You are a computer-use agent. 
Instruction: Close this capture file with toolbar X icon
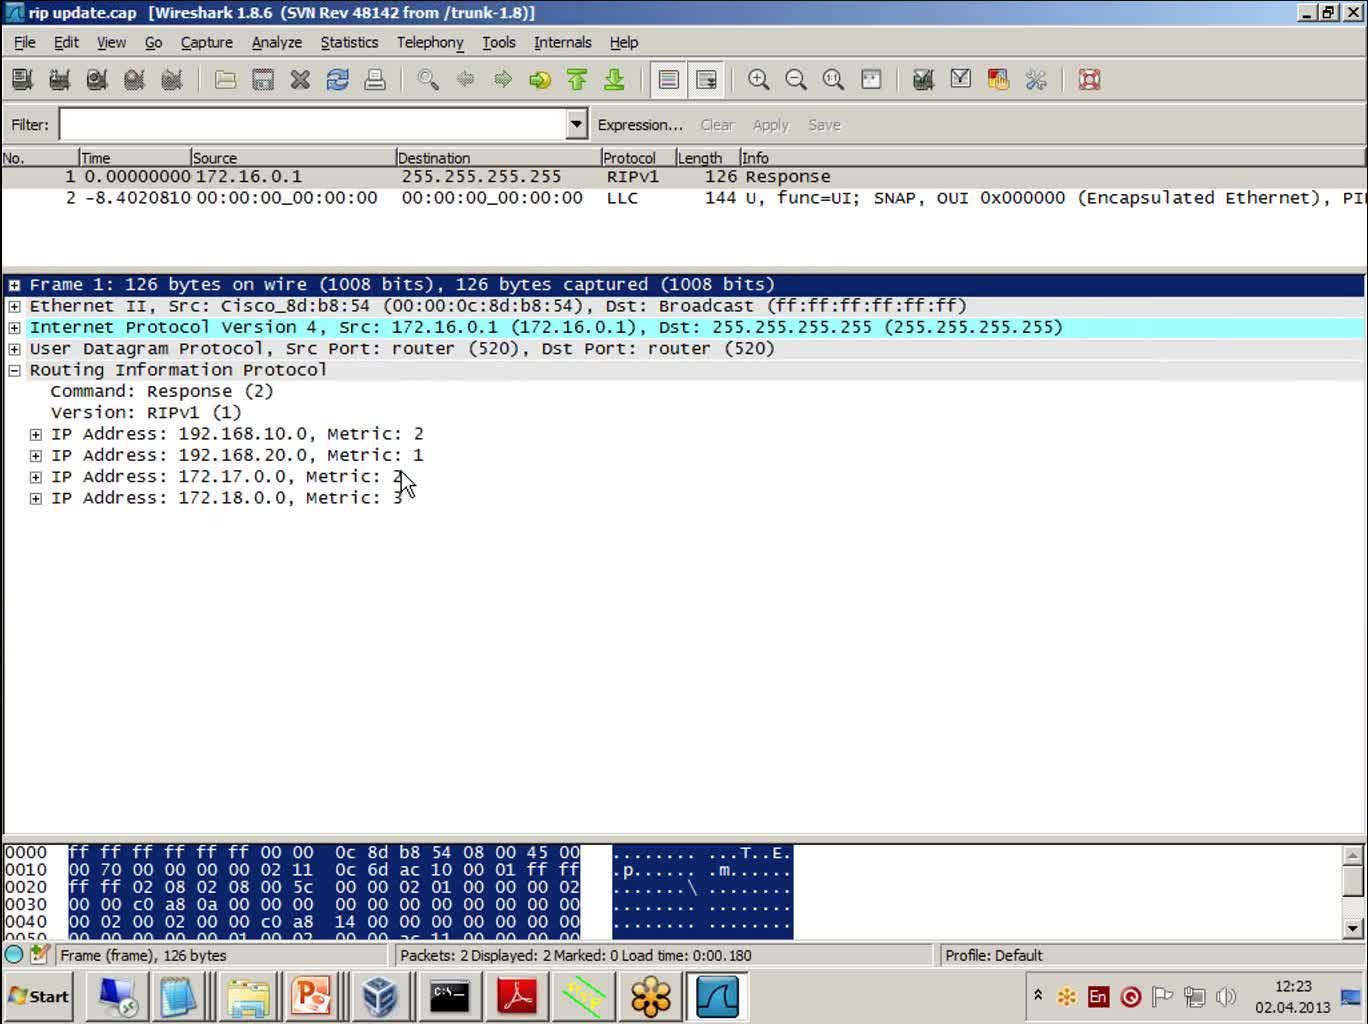[300, 80]
